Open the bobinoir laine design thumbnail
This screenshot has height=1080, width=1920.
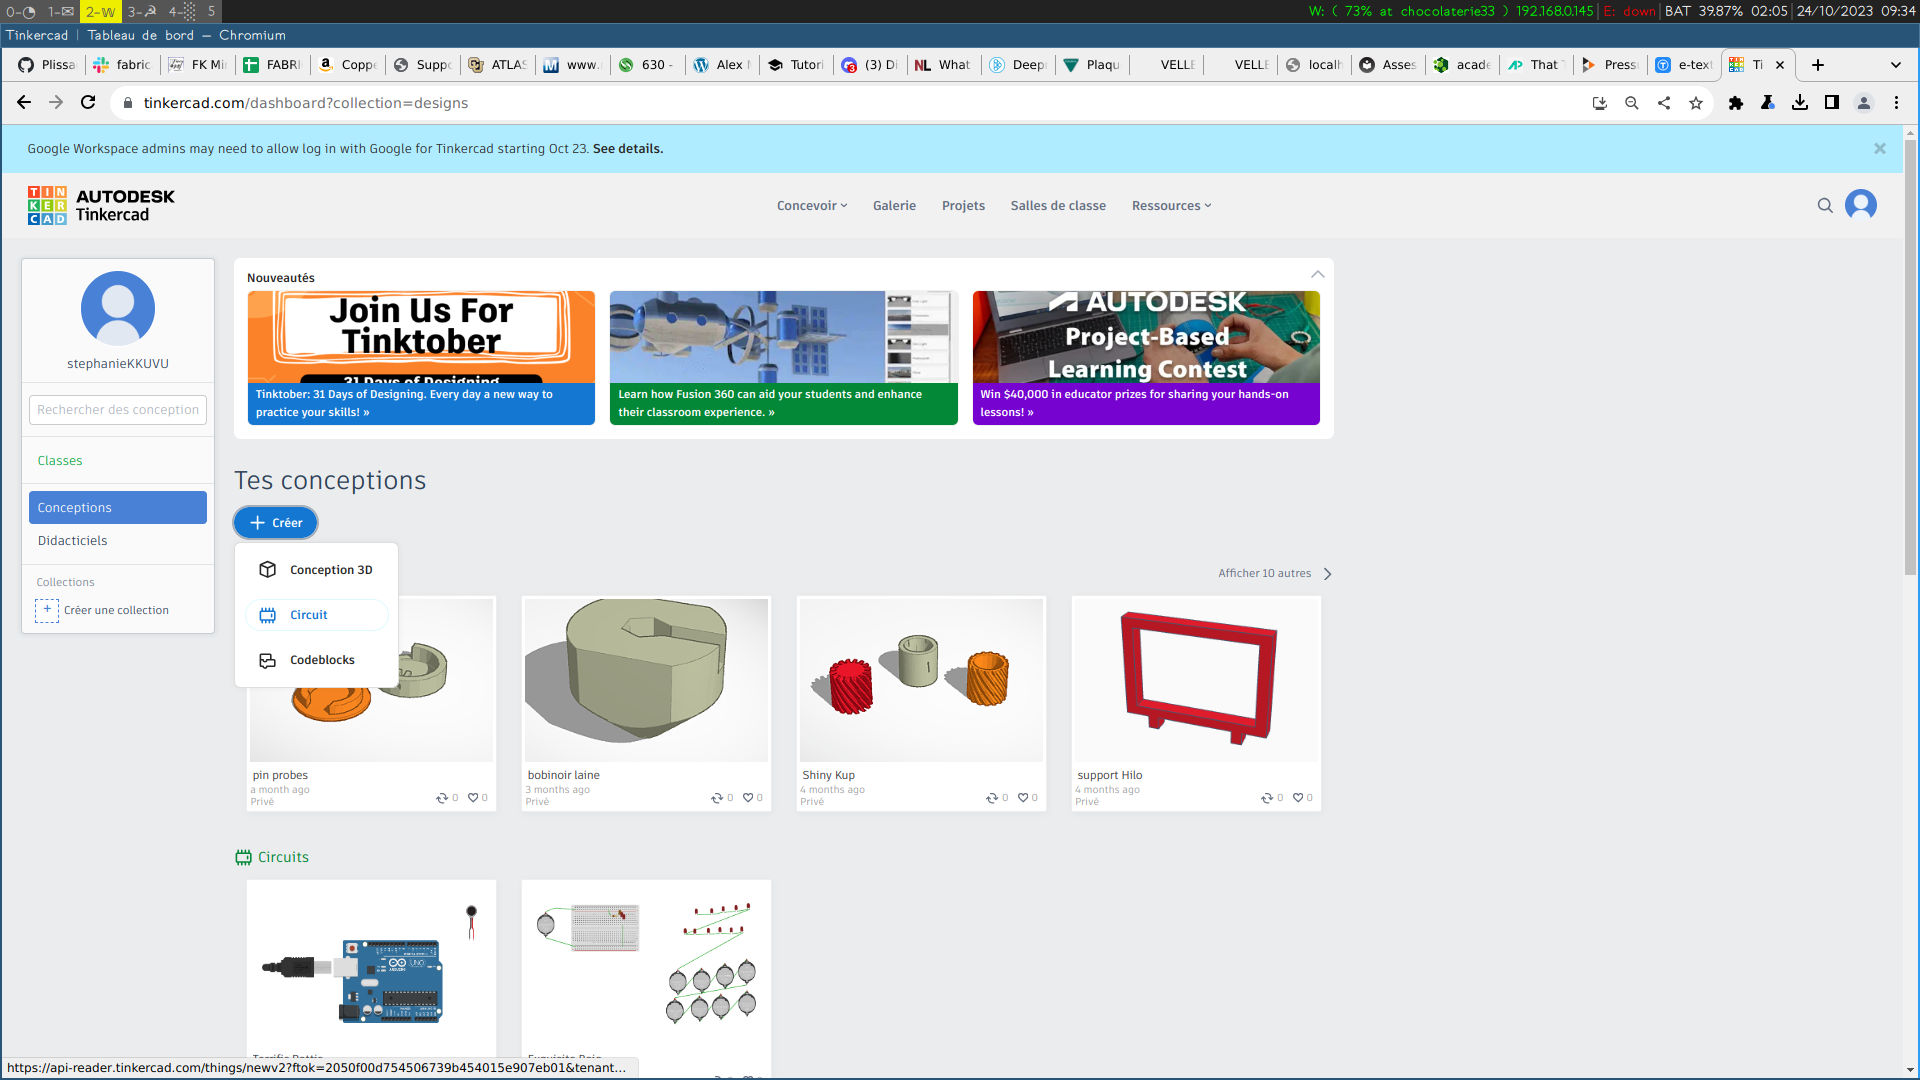[x=646, y=680]
